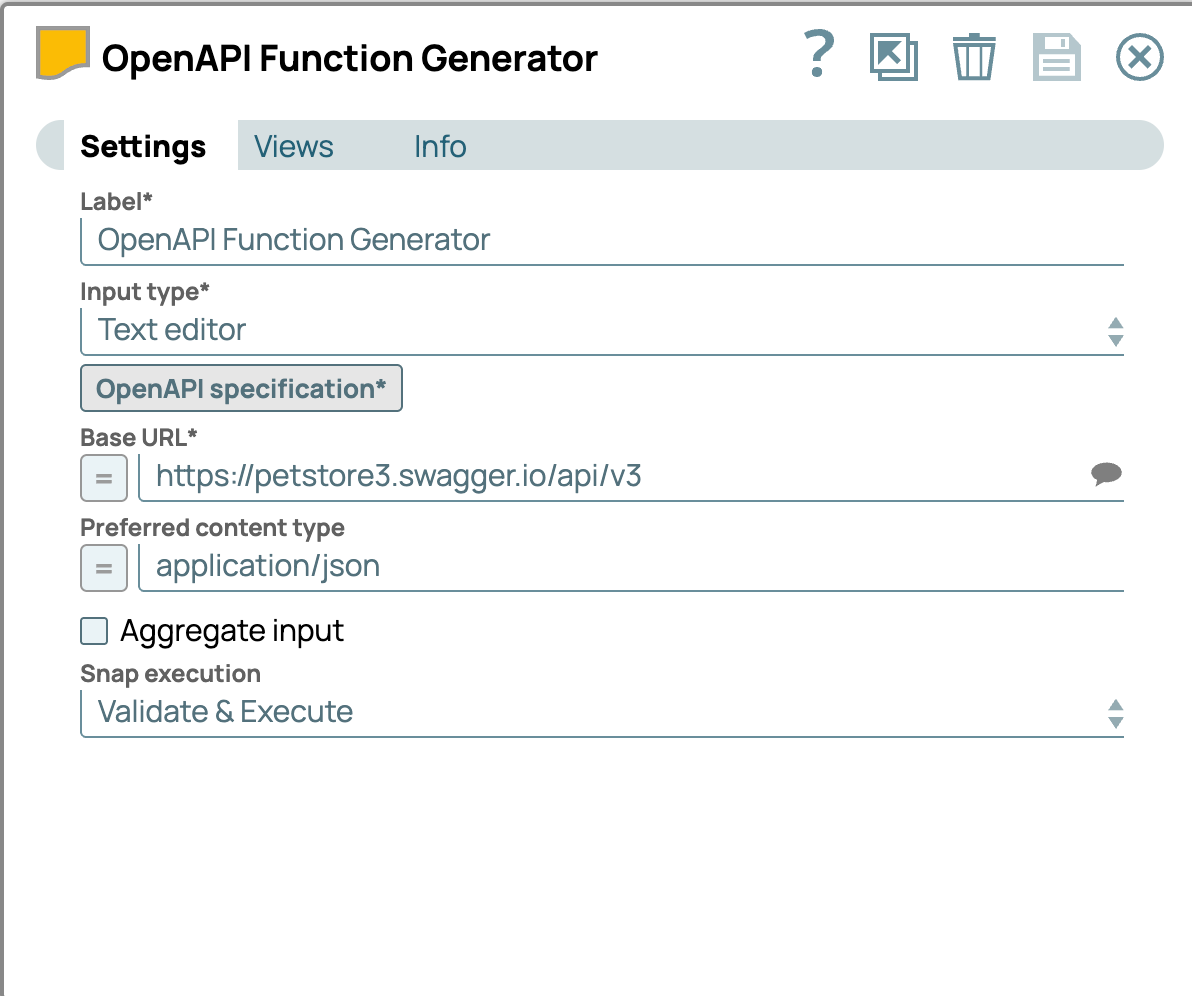Enable the Aggregate input checkbox
This screenshot has width=1192, height=996.
94,631
